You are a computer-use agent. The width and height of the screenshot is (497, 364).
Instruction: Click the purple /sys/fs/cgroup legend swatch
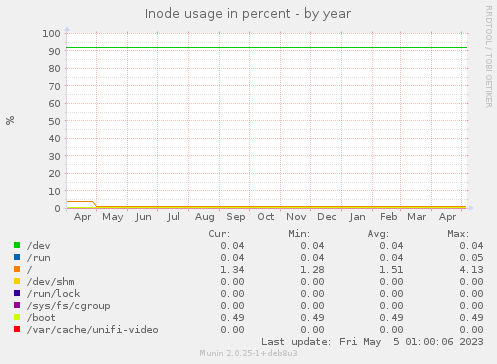pyautogui.click(x=17, y=305)
